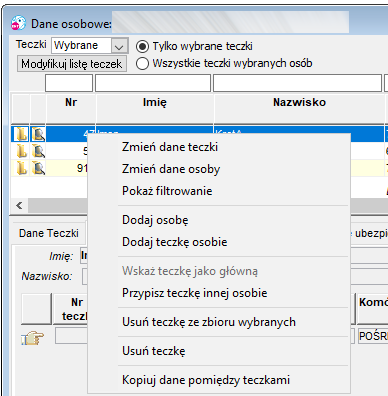Click the person document icon in the middle row
Screen dimensions: 388x396
point(38,151)
